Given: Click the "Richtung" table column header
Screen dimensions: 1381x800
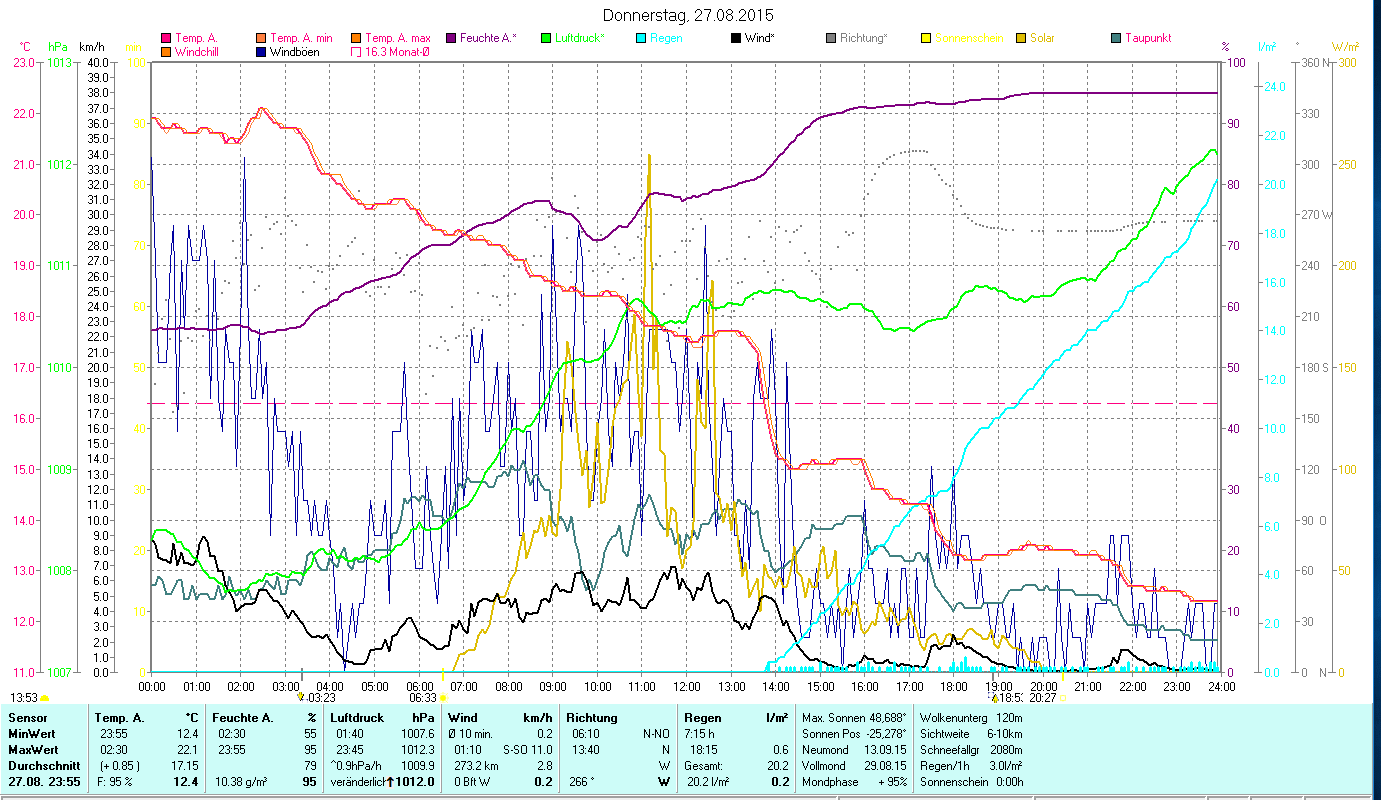Looking at the screenshot, I should click(x=592, y=718).
